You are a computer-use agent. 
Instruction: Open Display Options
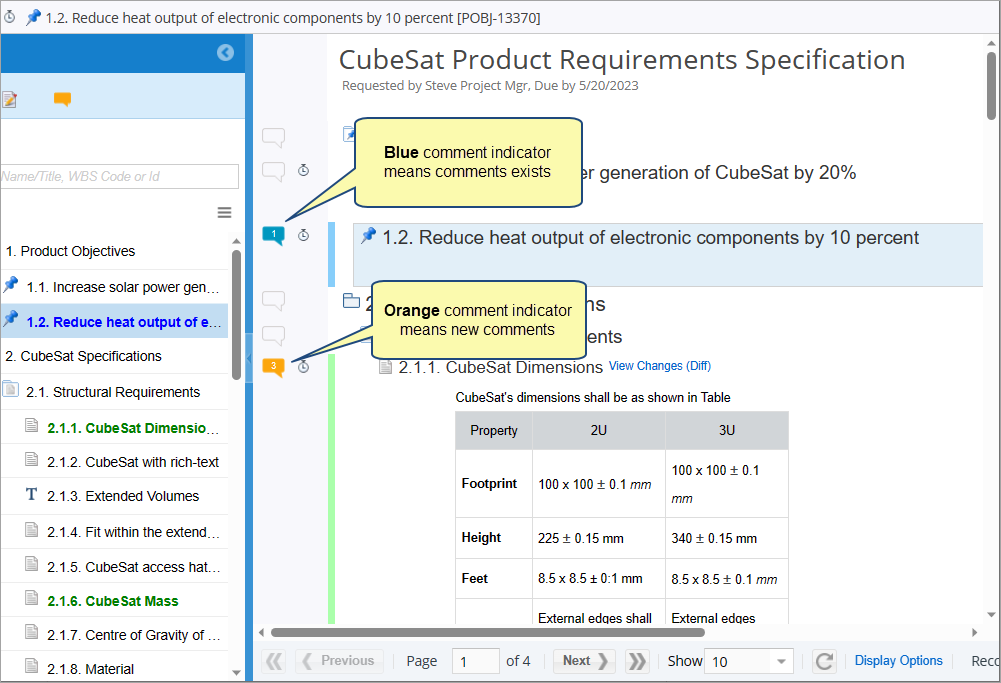pos(898,661)
